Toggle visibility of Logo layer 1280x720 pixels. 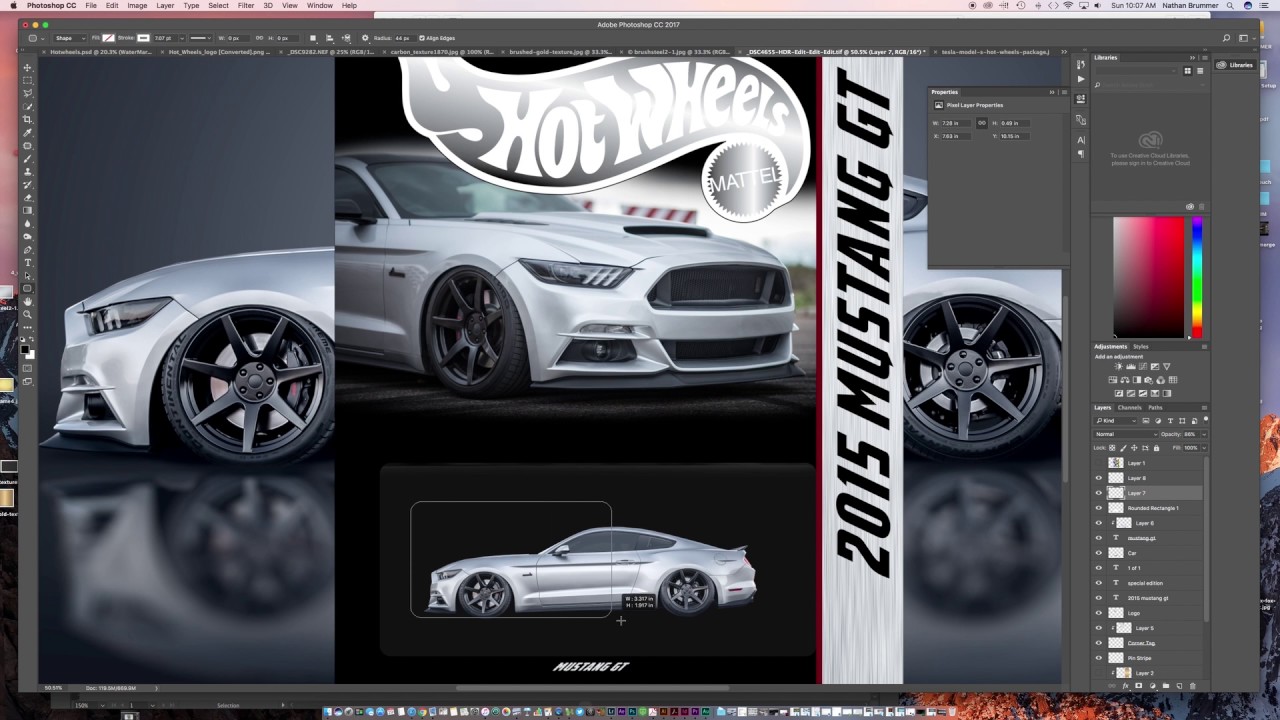pyautogui.click(x=1099, y=613)
